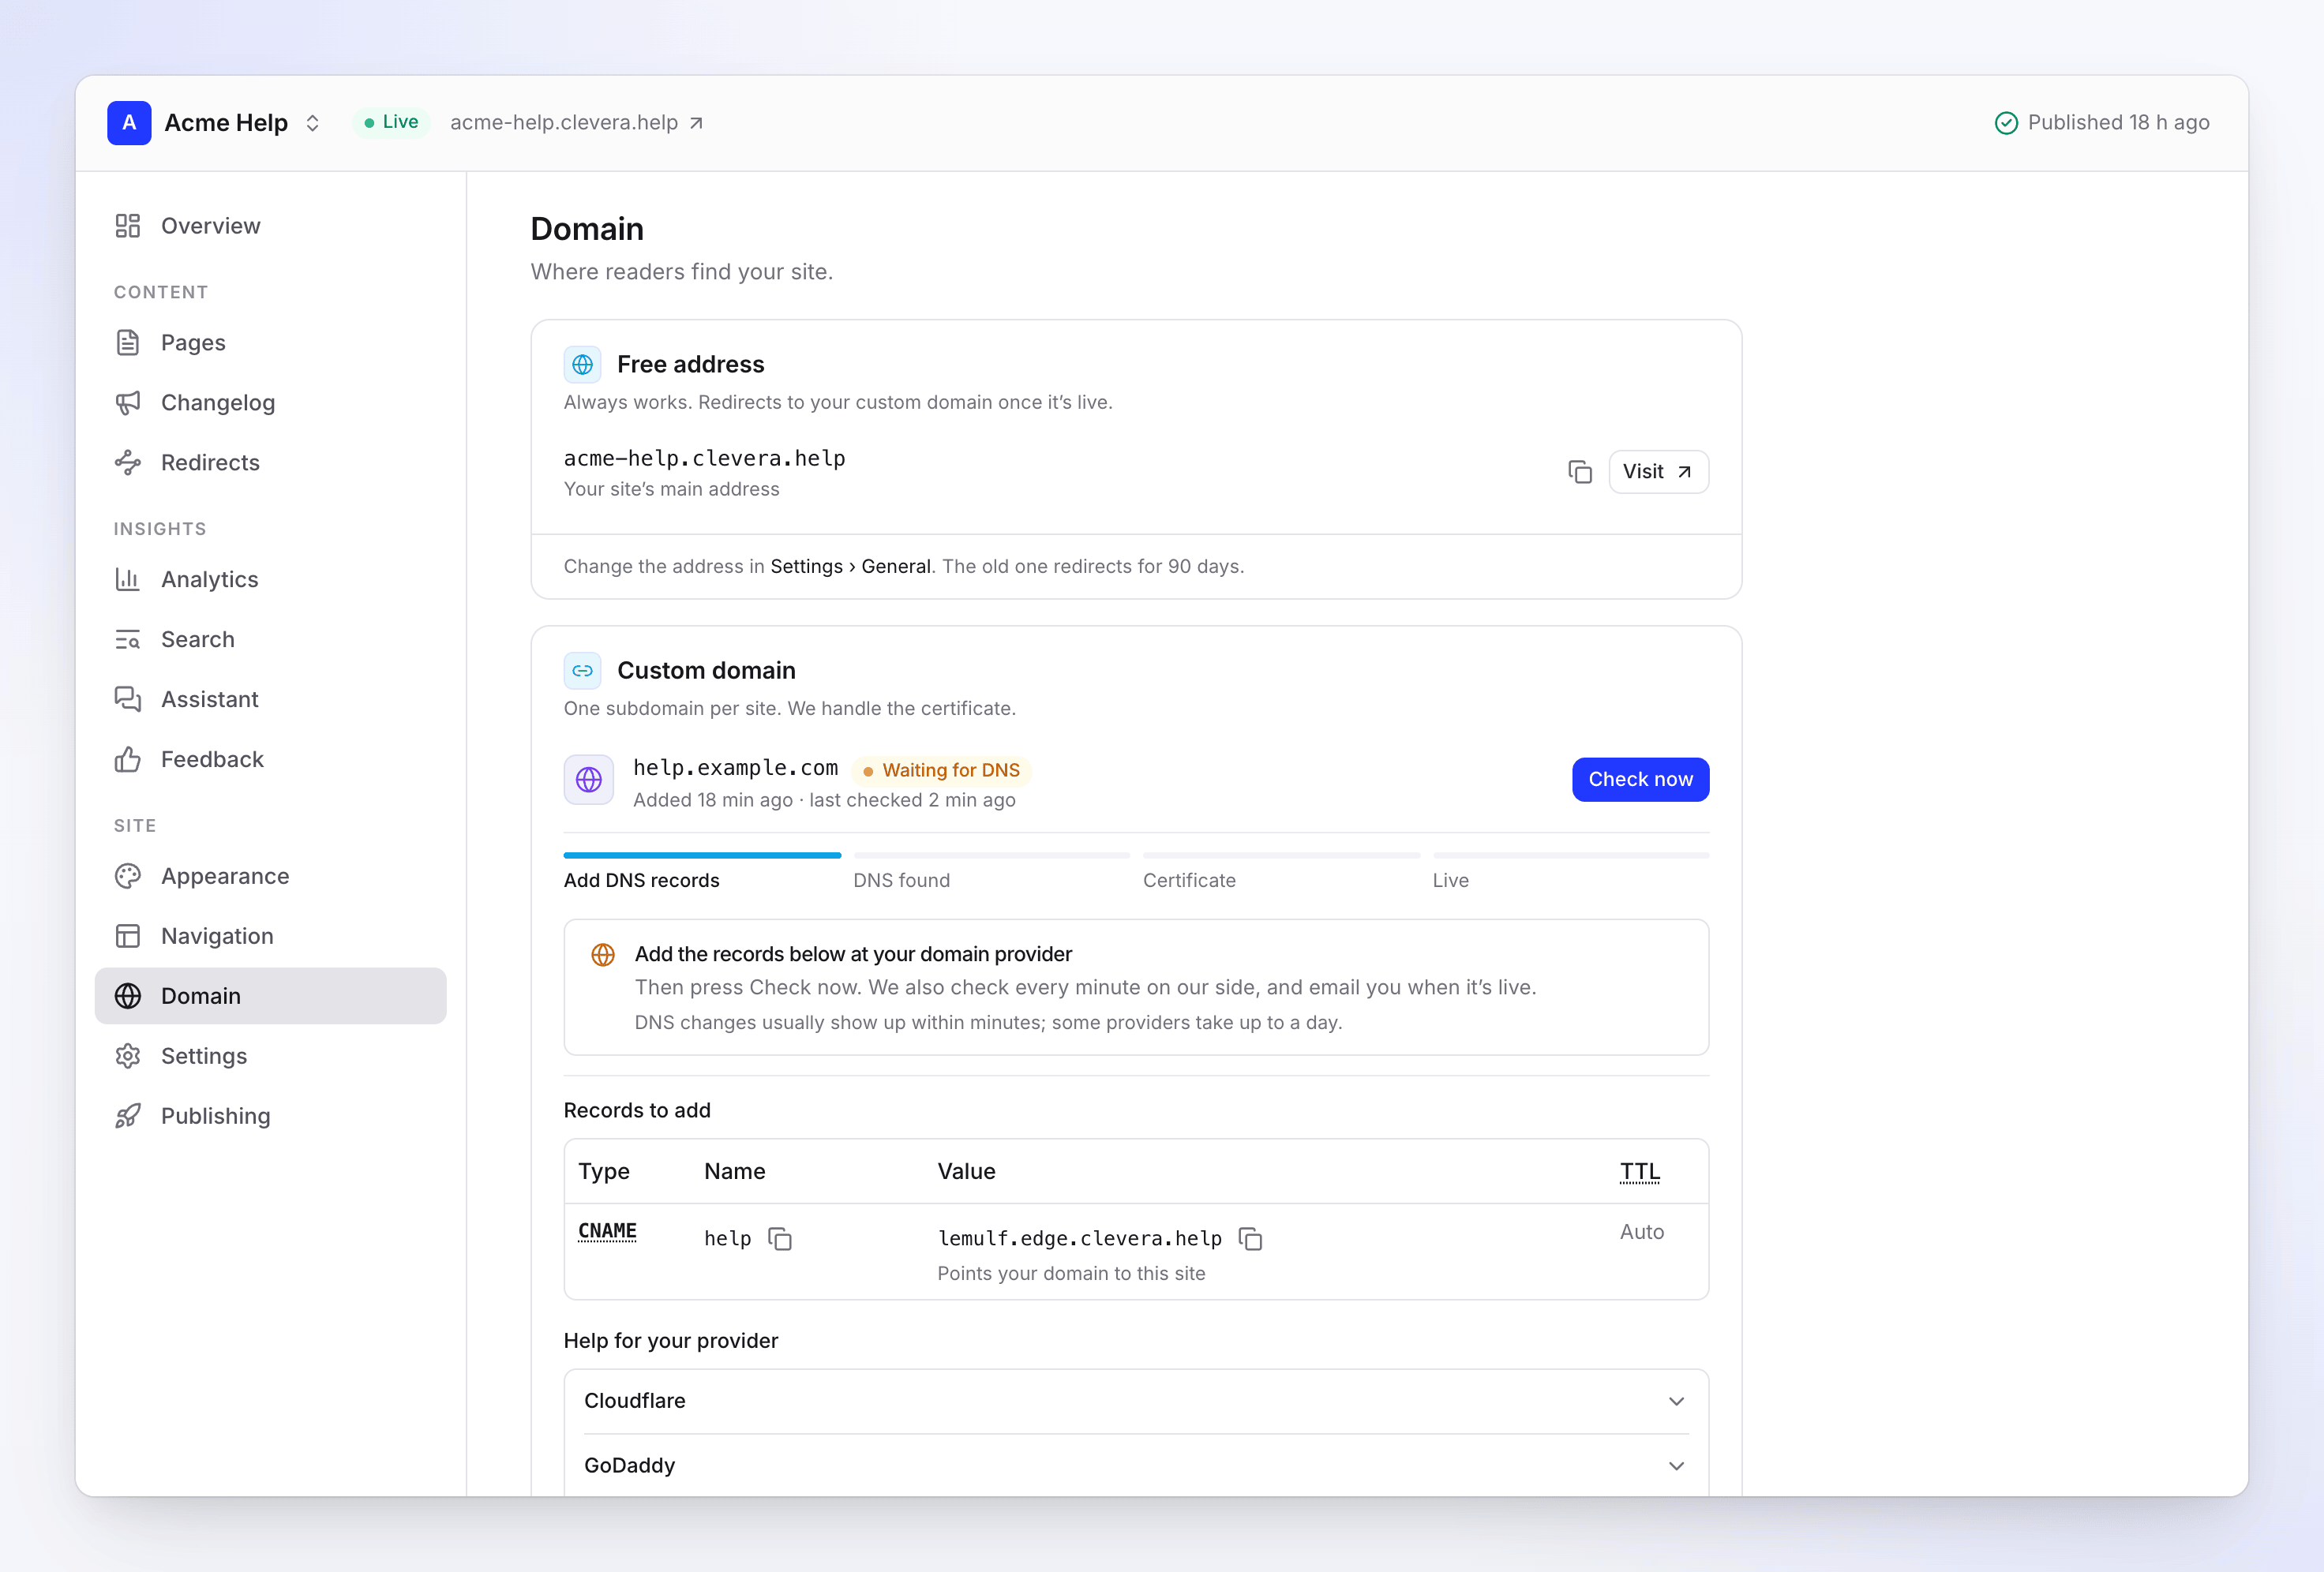This screenshot has width=2324, height=1572.
Task: Open acme-help.clevera.help link in header
Action: pyautogui.click(x=577, y=123)
